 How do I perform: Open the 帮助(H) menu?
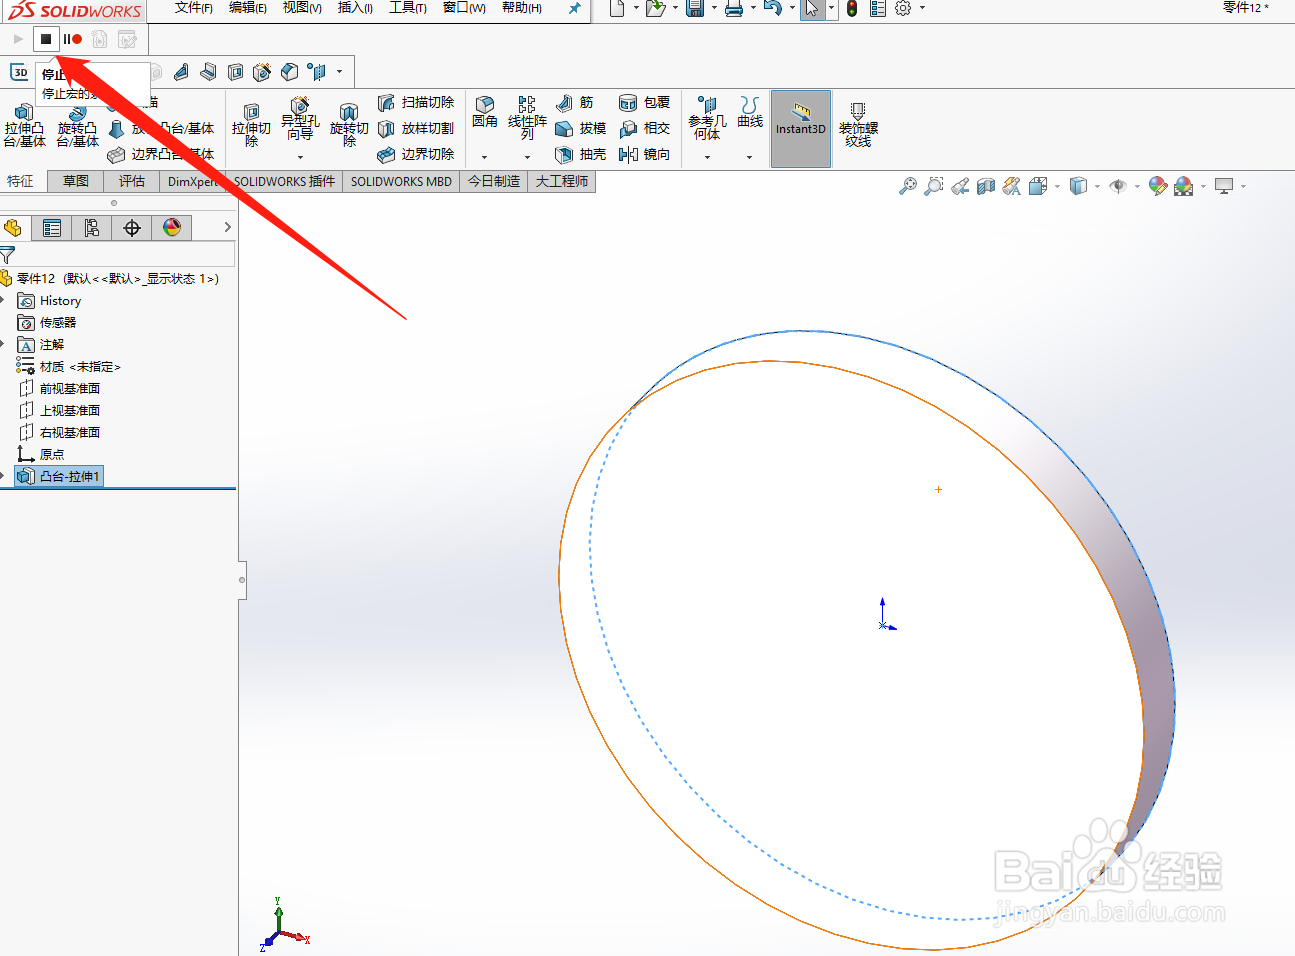(x=522, y=8)
